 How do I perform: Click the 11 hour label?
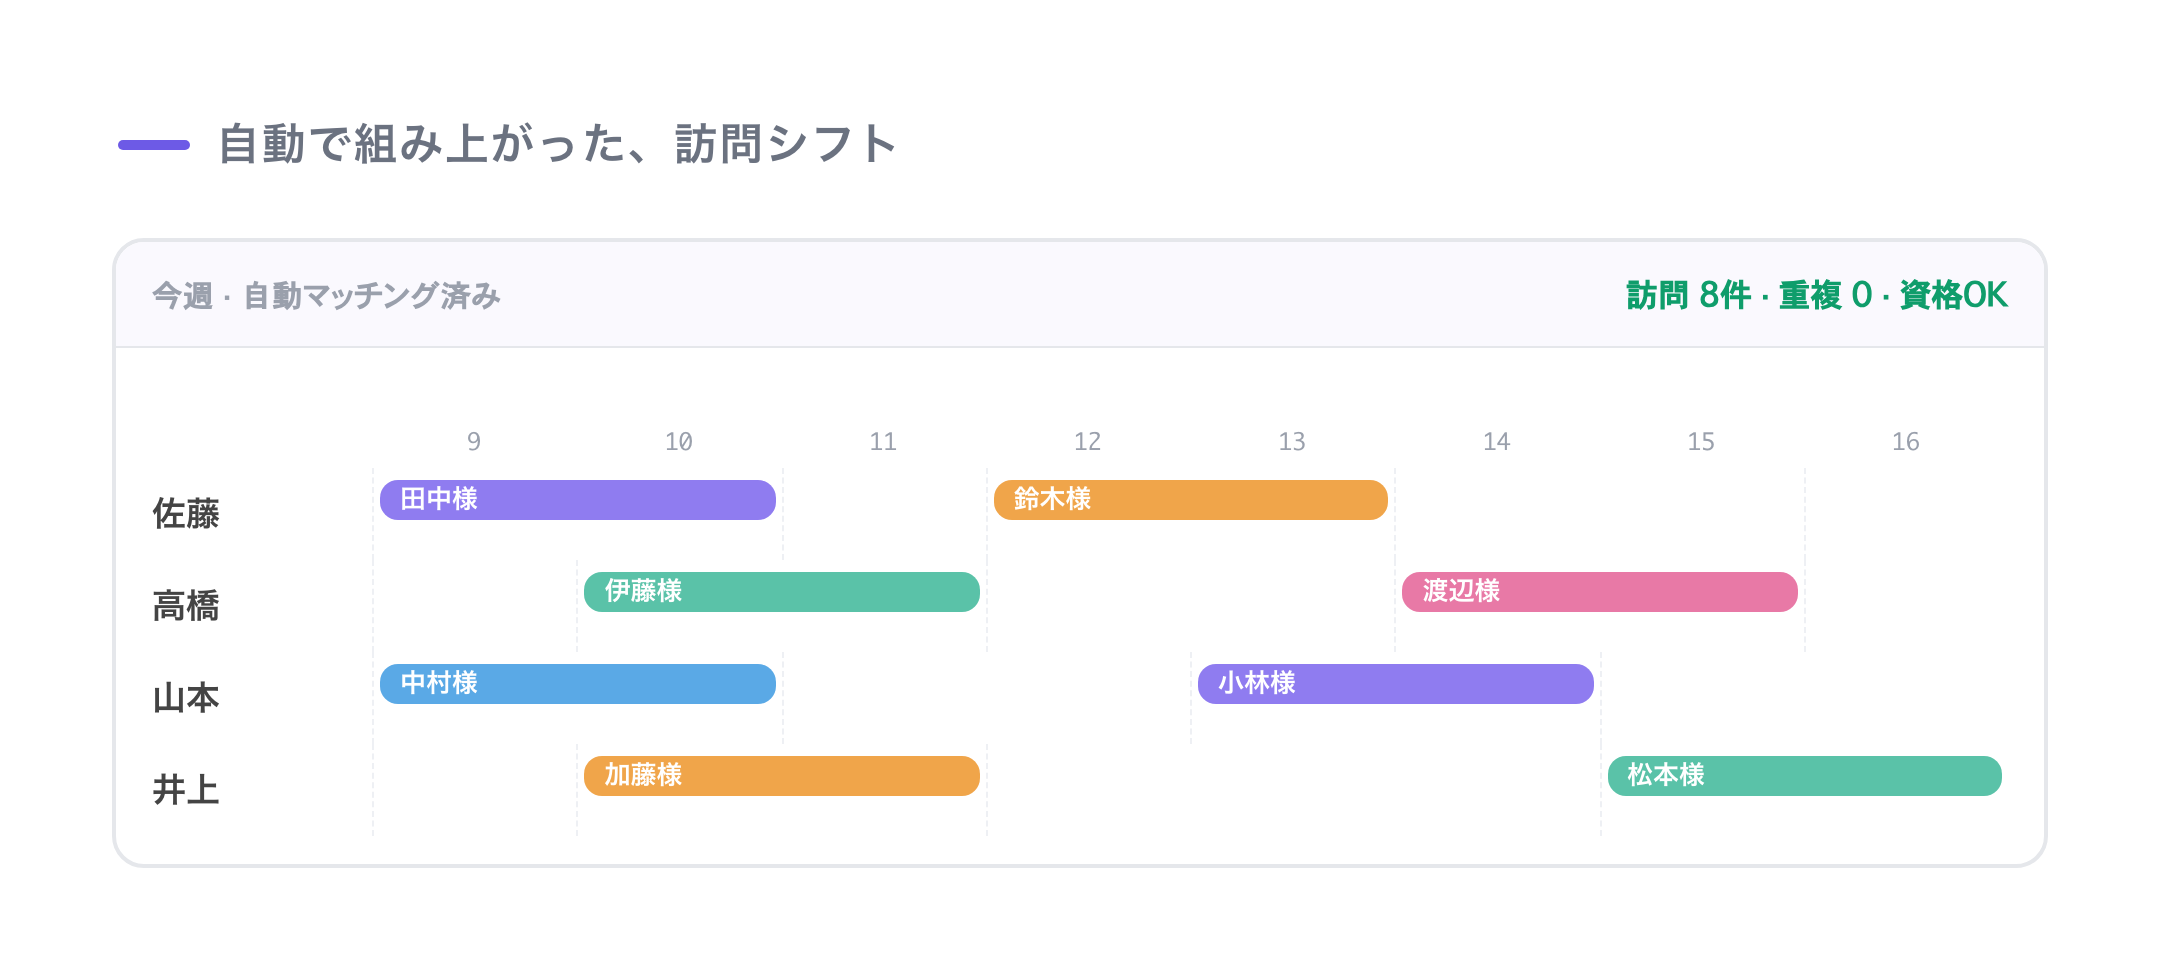883,442
